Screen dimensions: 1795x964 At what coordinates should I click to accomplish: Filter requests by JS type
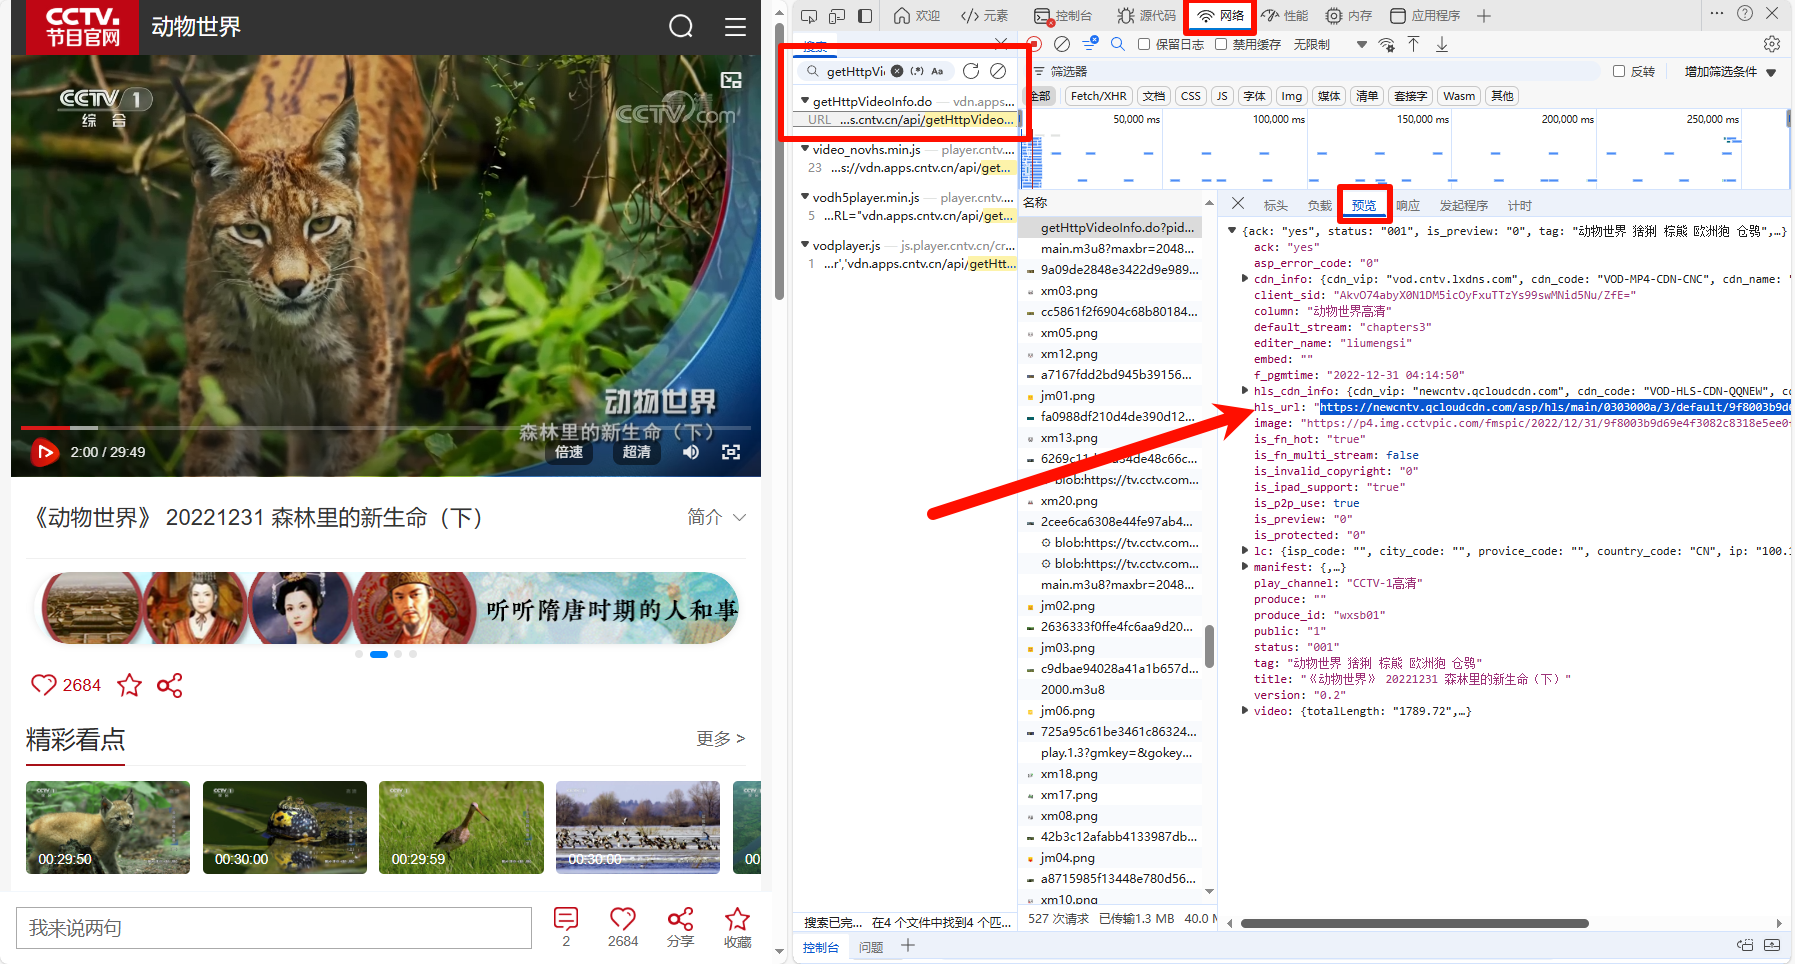pos(1222,96)
